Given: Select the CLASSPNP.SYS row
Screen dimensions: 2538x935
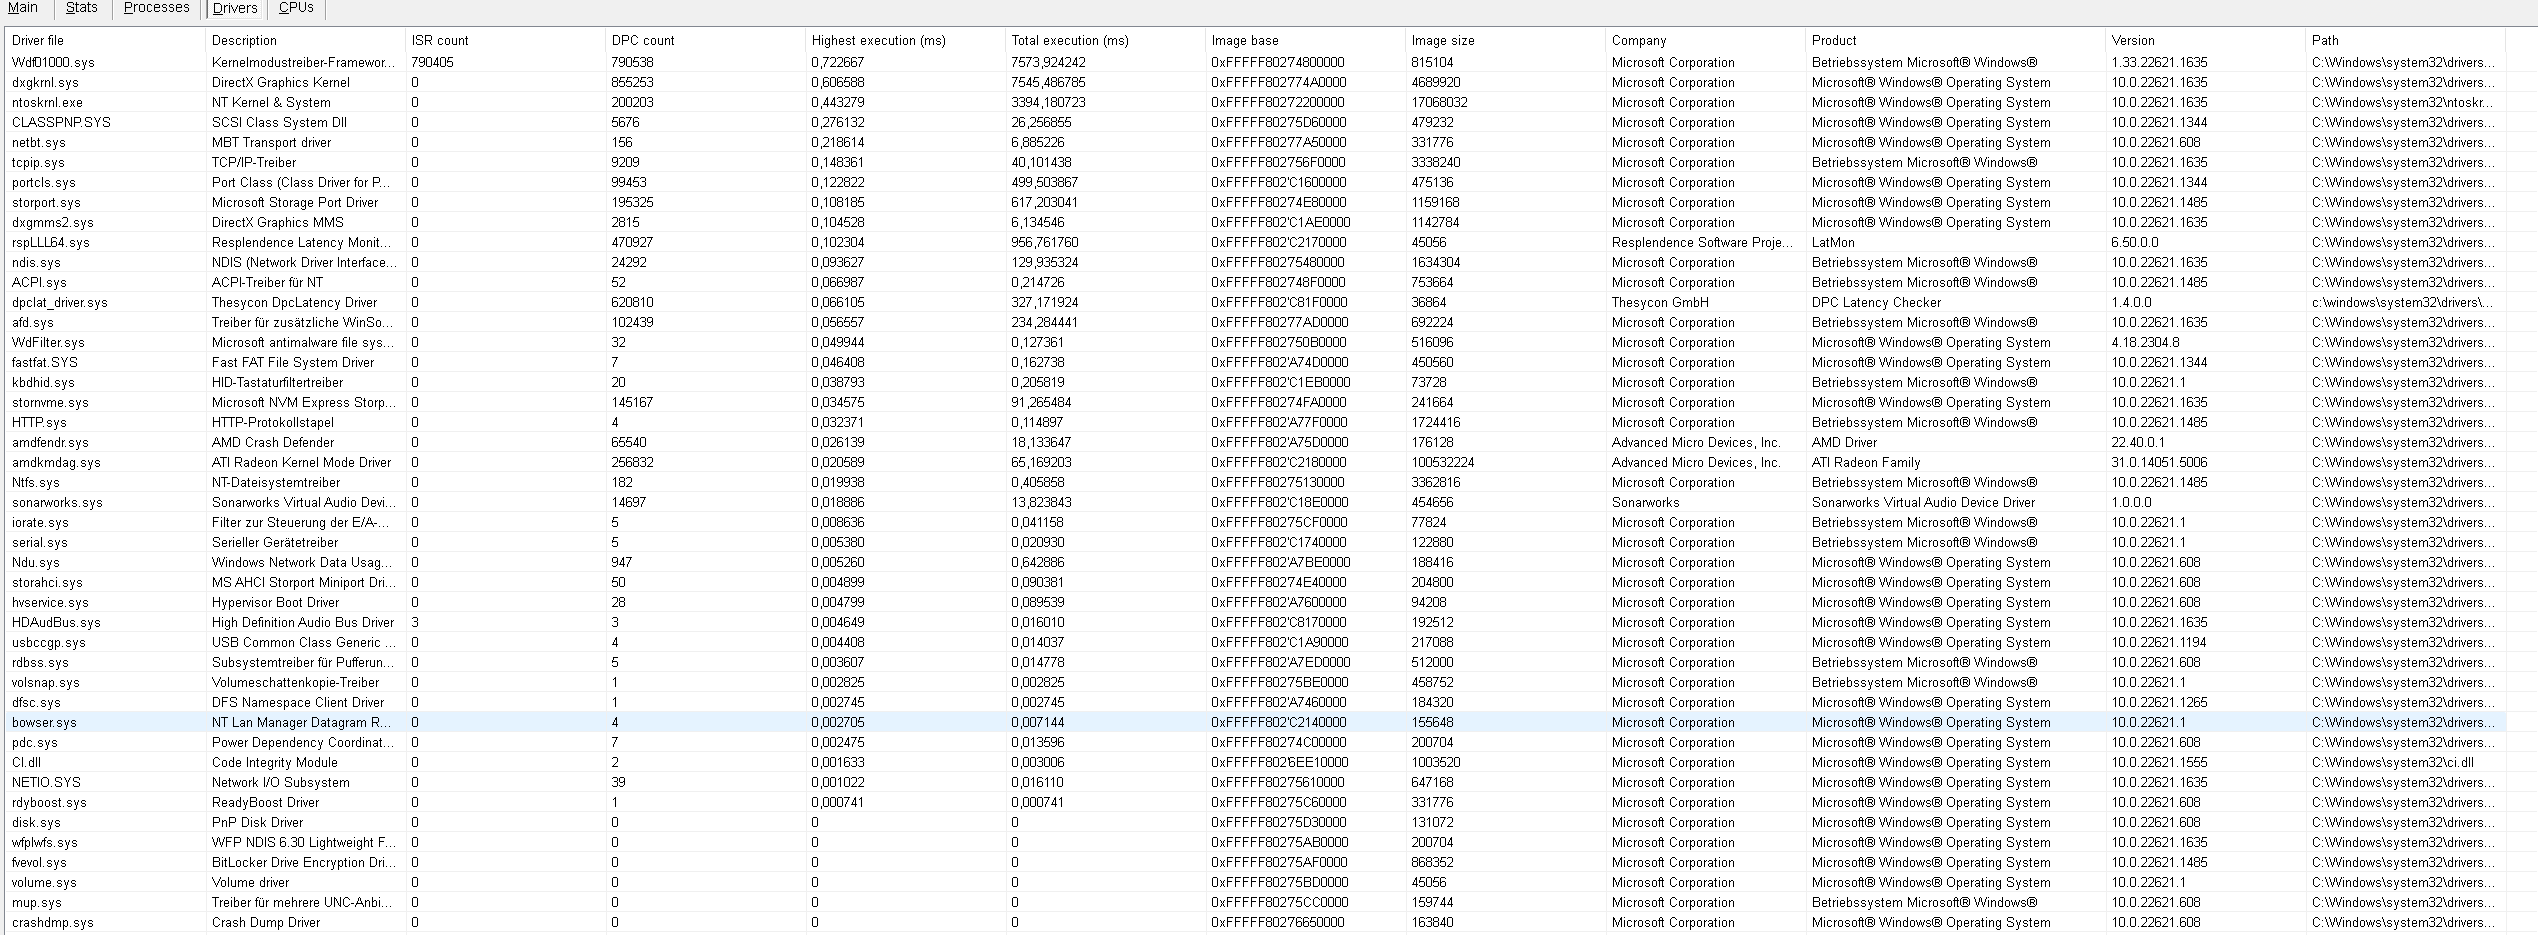Looking at the screenshot, I should (1254, 122).
